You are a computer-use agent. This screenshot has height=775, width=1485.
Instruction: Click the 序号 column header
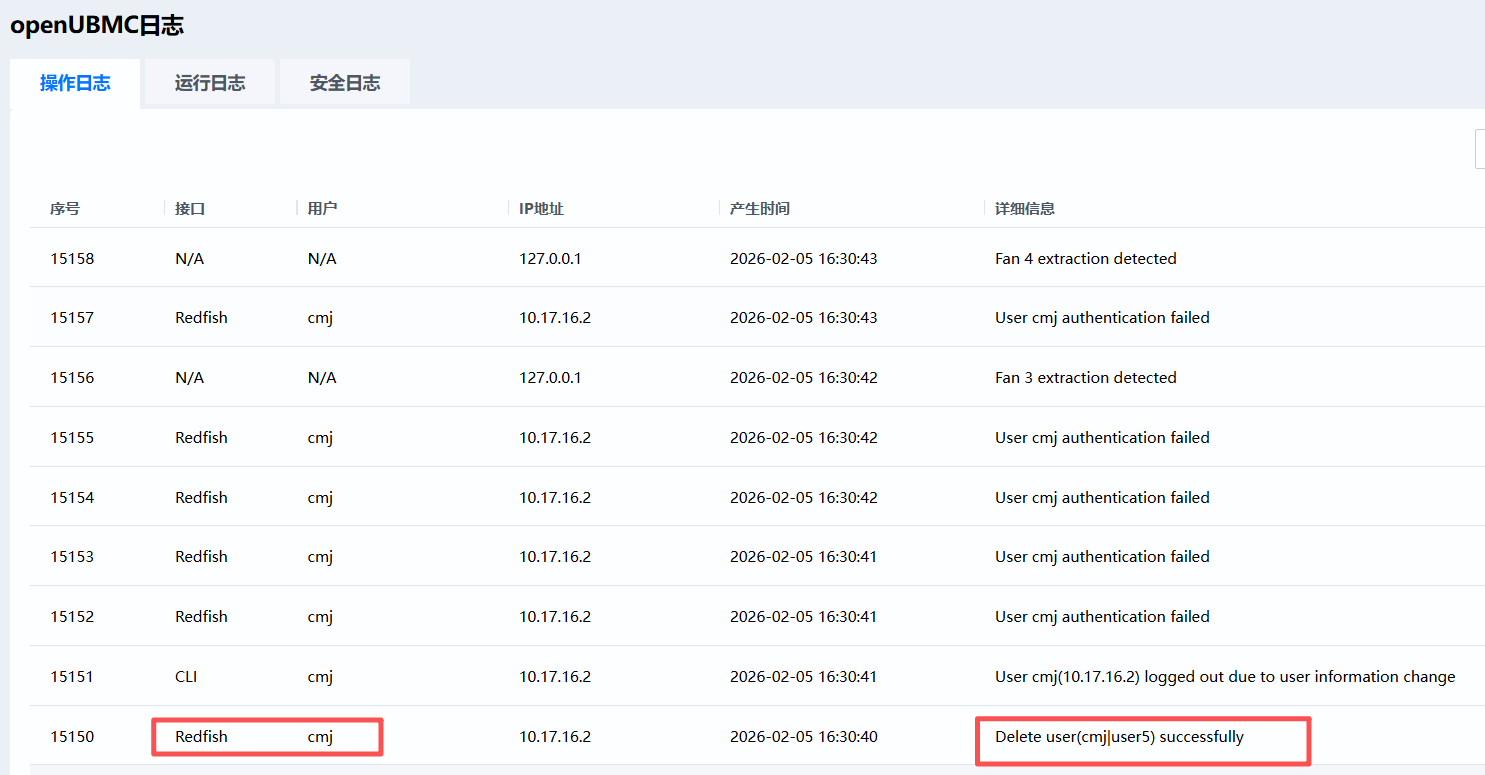pos(65,209)
